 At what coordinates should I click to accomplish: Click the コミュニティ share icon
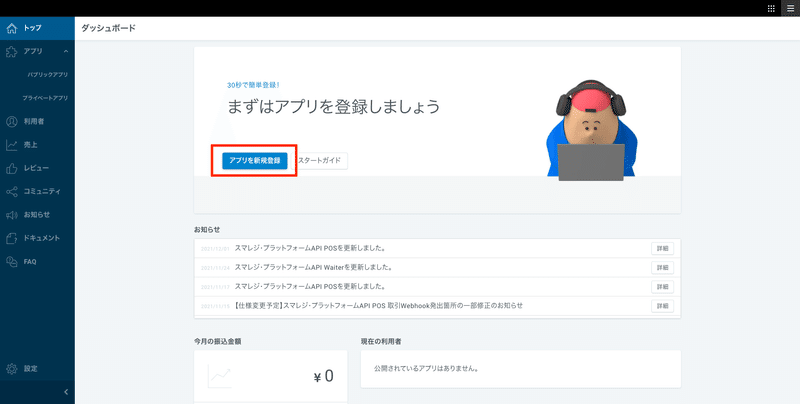(x=12, y=192)
